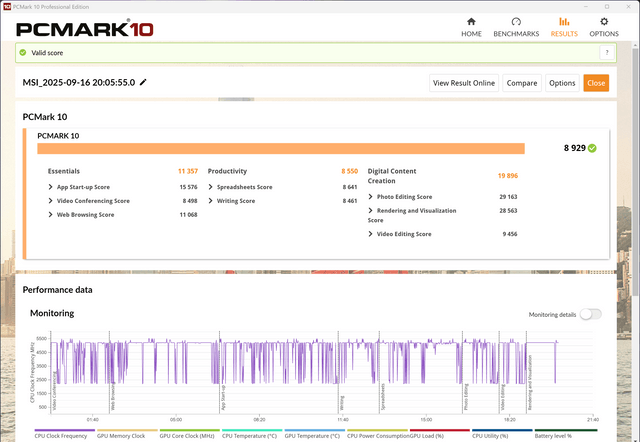Expand Rendering and Visualization Score
The height and width of the screenshot is (442, 640).
coord(370,211)
